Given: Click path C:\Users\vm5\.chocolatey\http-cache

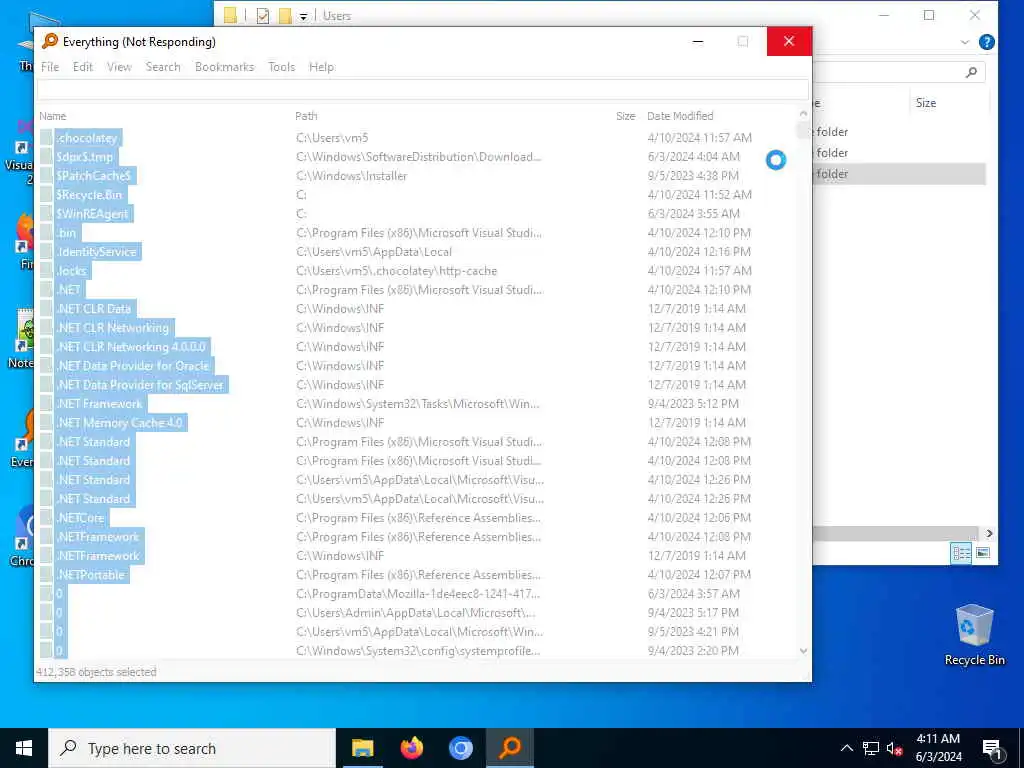Looking at the screenshot, I should (x=396, y=270).
